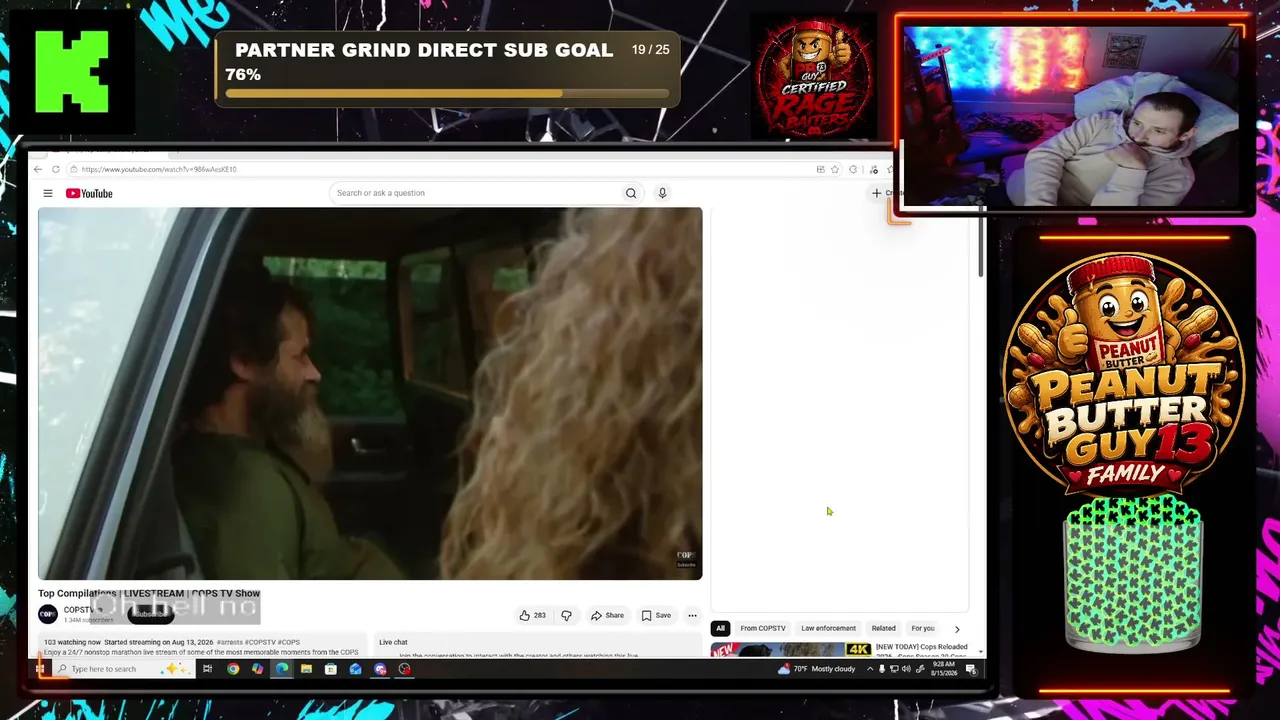The image size is (1280, 720).
Task: Go back with the browser back arrow
Action: 38,169
